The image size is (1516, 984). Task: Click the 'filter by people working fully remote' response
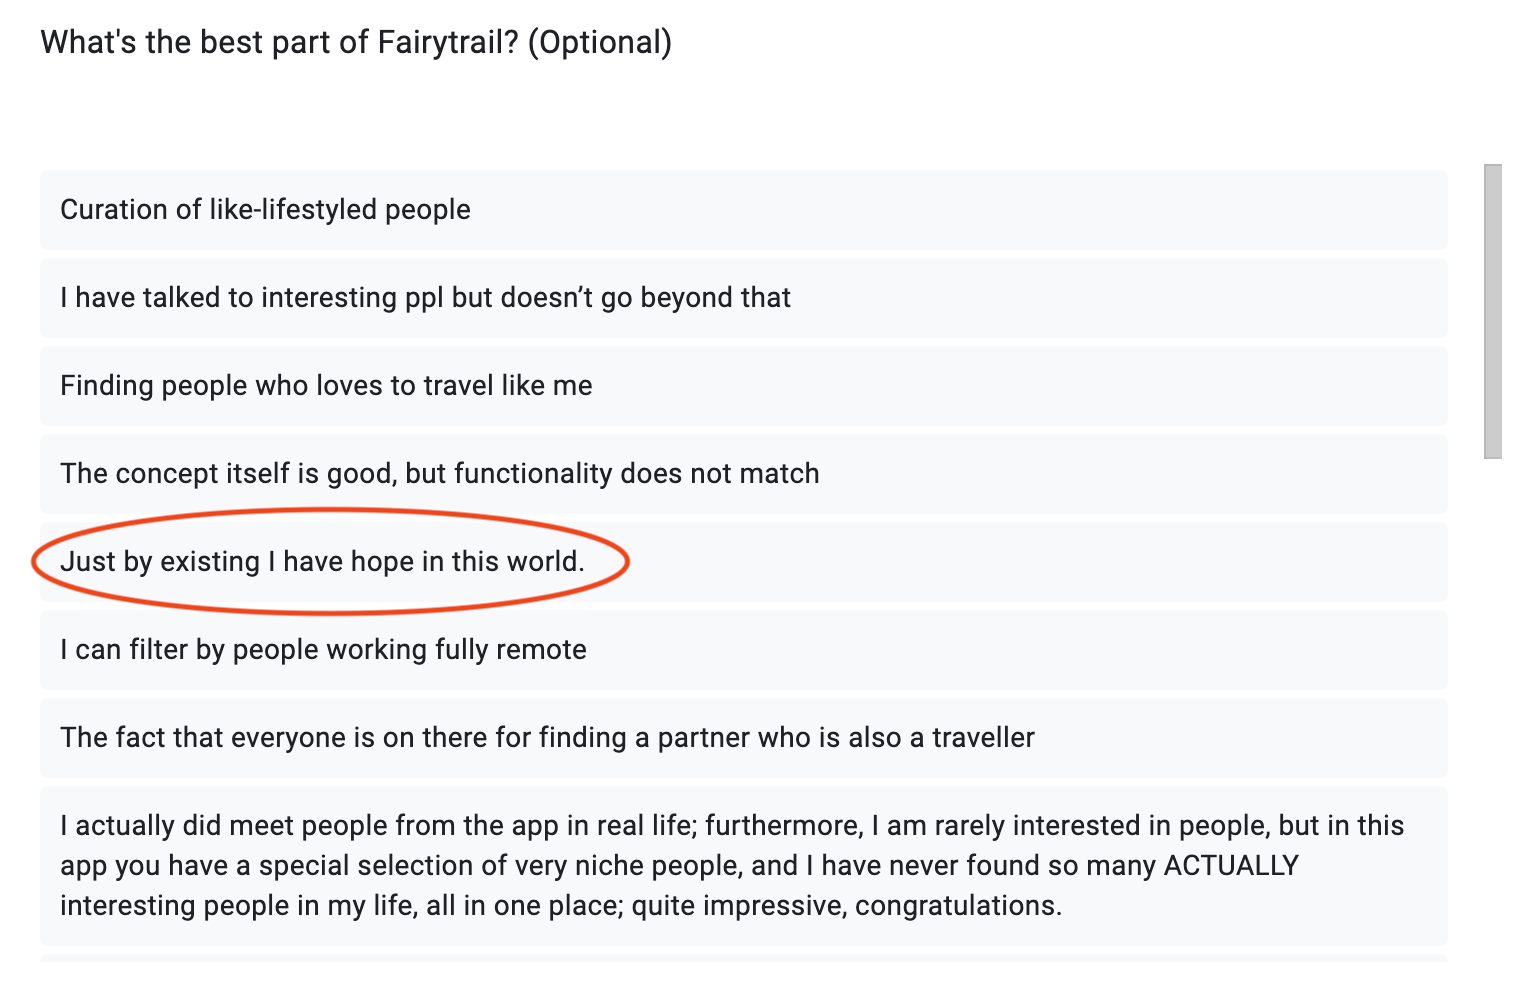(744, 650)
